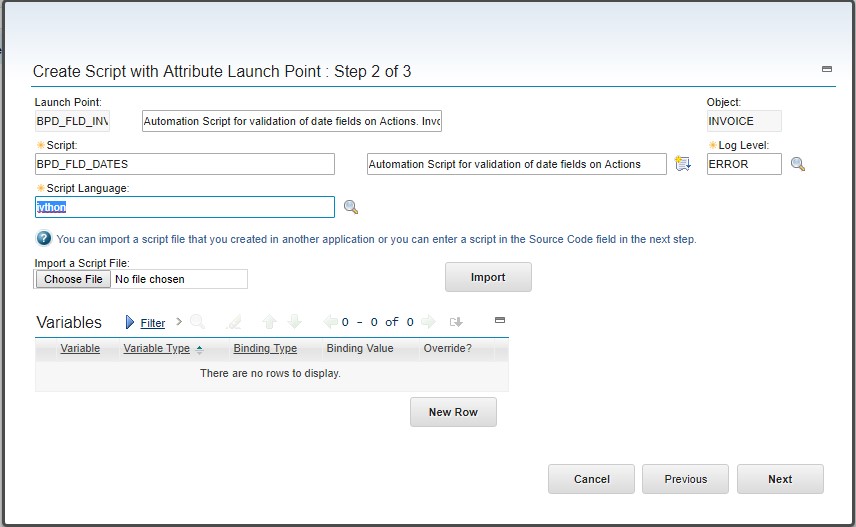
Task: Click the Override? column header
Action: coord(448,348)
